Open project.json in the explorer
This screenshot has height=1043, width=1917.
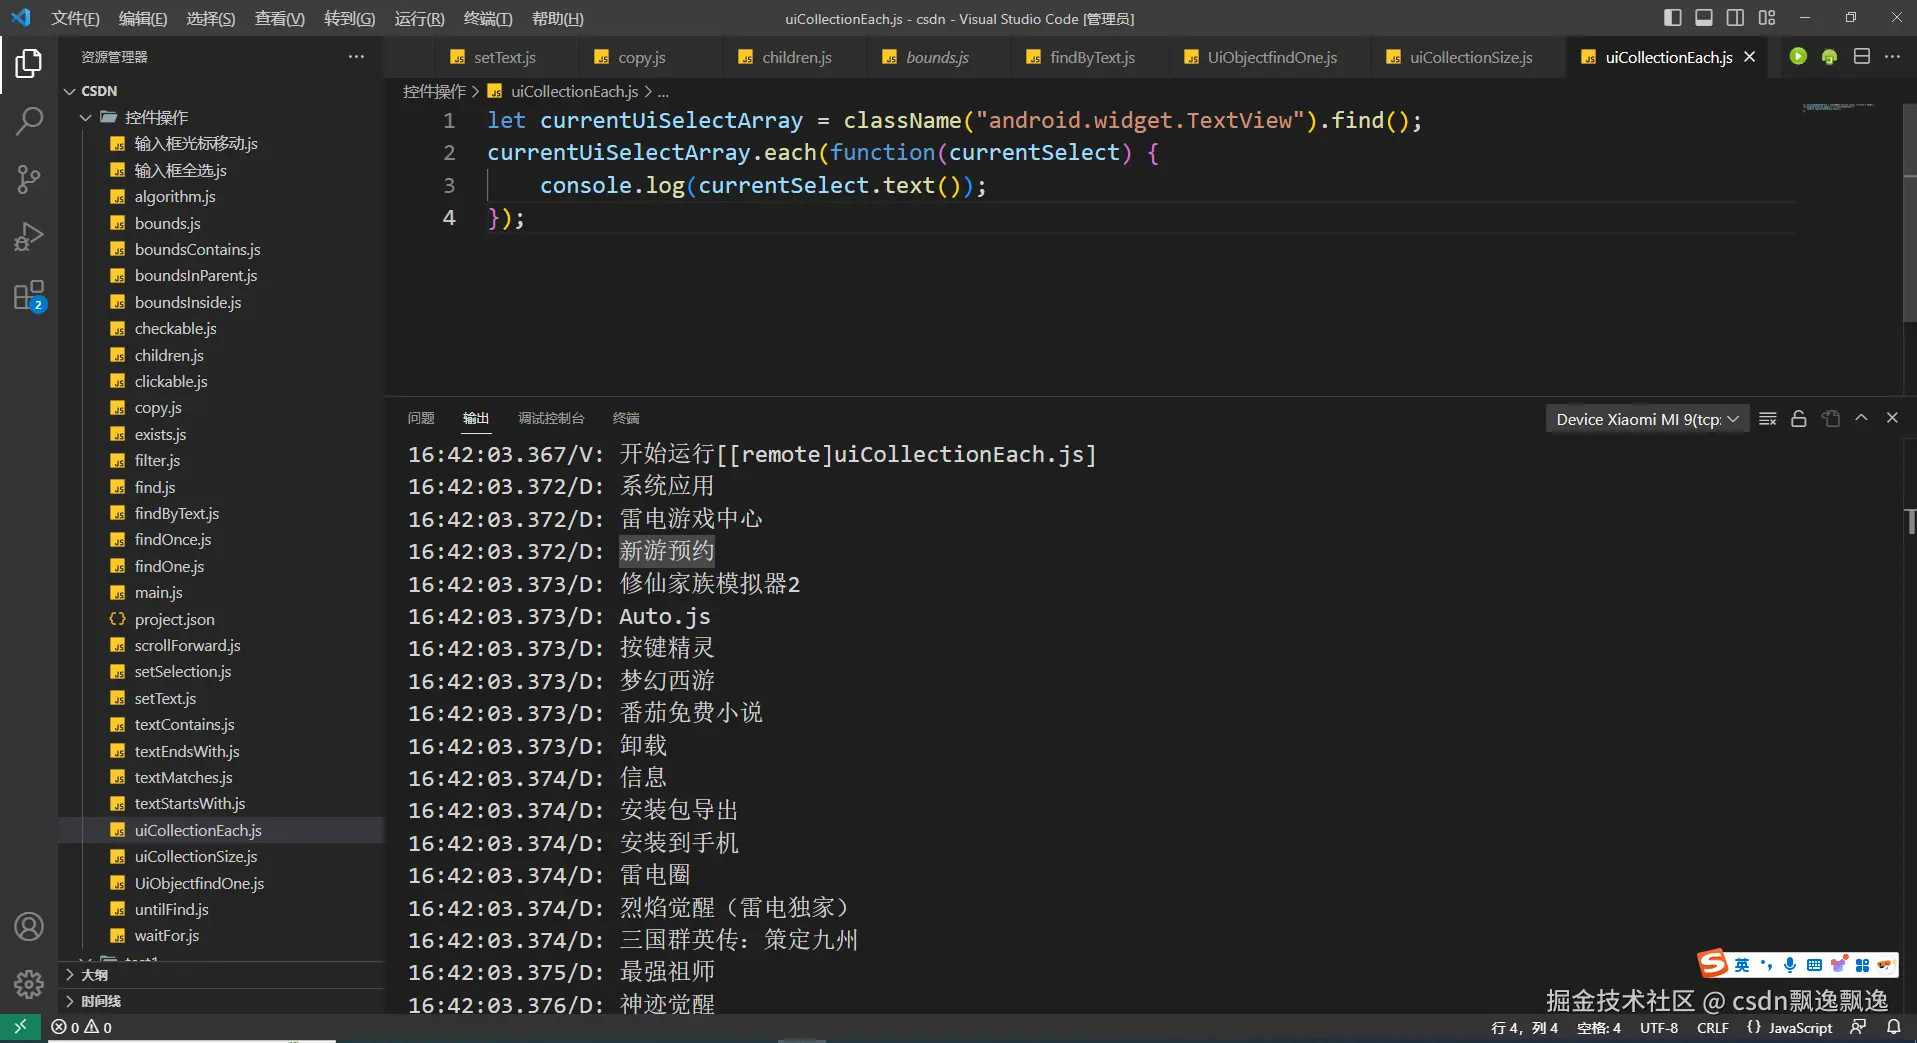(x=174, y=619)
